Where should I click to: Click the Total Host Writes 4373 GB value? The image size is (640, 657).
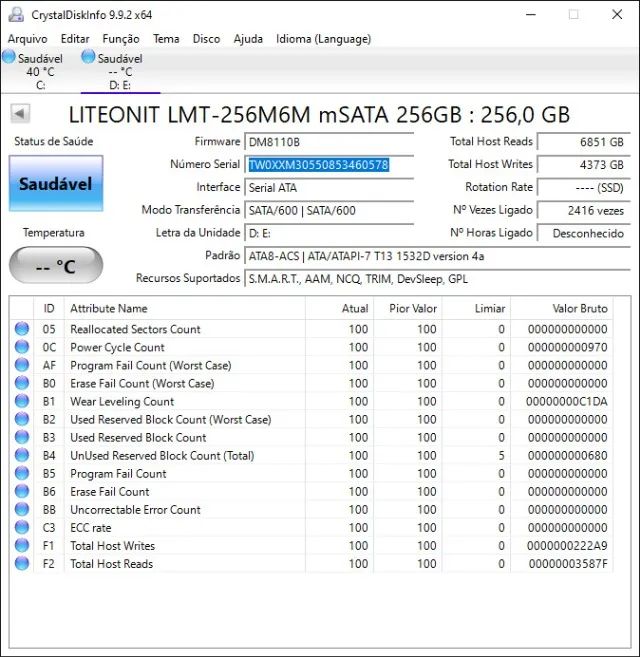click(x=584, y=165)
